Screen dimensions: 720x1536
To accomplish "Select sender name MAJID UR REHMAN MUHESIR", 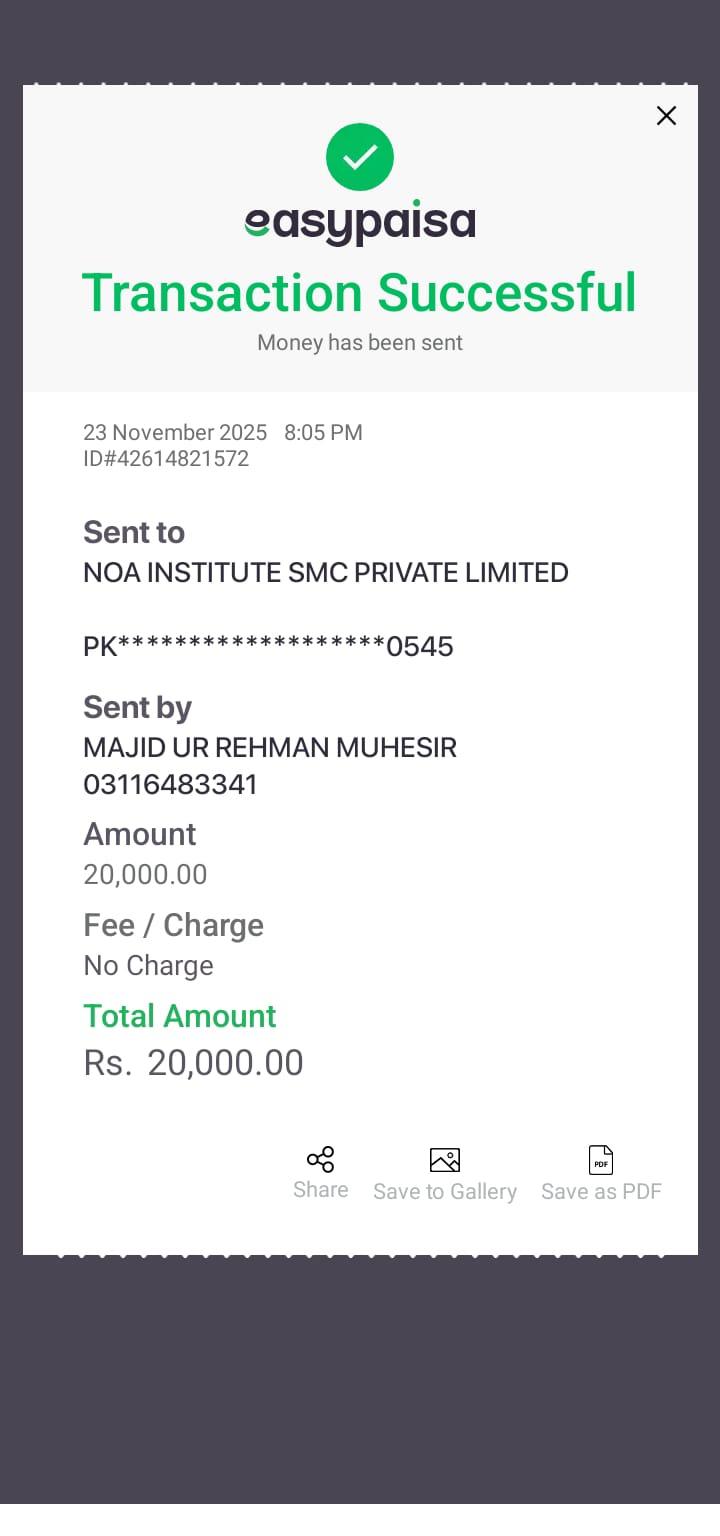I will point(270,747).
